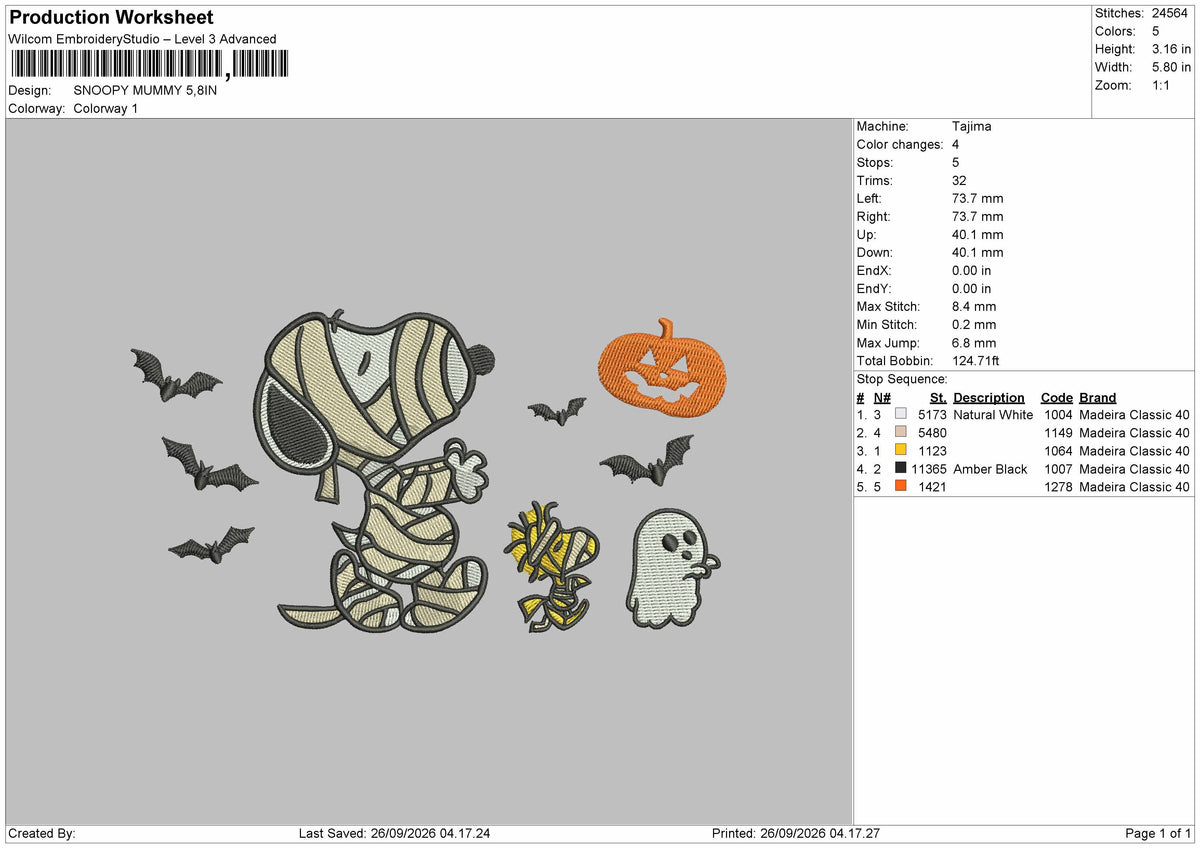Select the Snoopy mummy figure
Viewport: 1200px width, 848px height.
point(375,470)
